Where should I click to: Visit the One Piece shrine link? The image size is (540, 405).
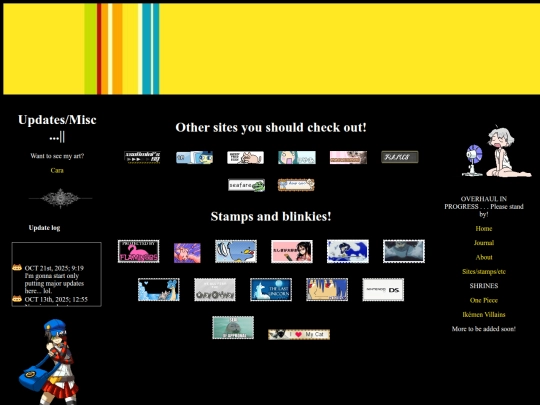click(484, 300)
